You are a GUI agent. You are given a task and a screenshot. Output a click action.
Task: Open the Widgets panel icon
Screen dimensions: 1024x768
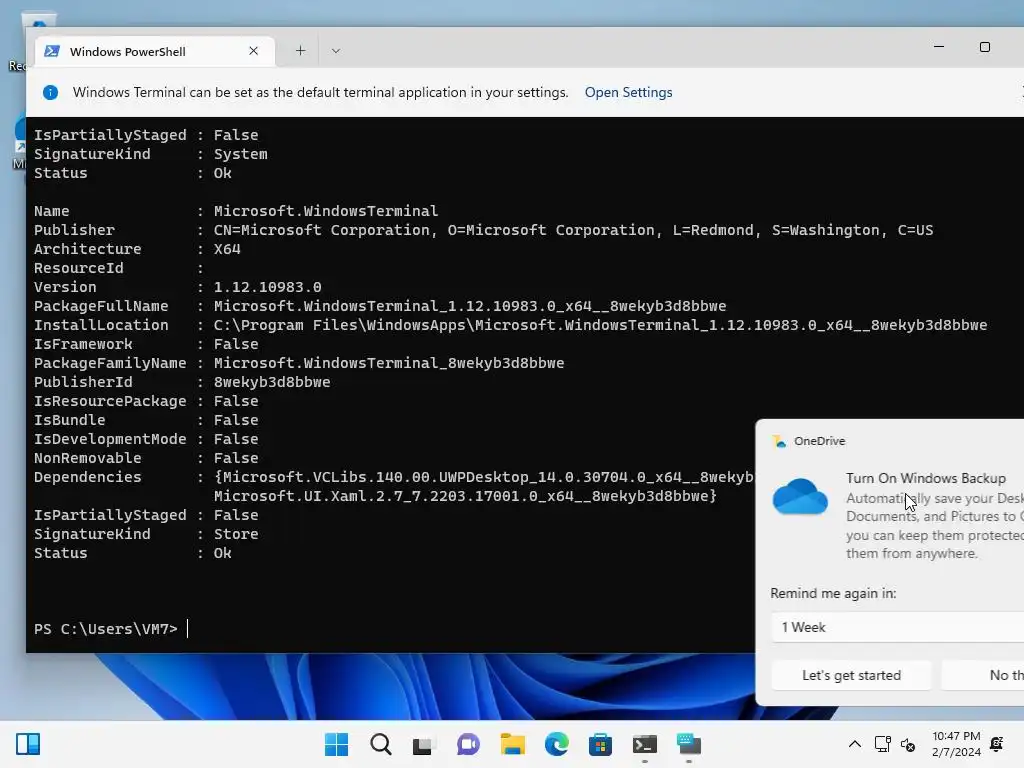28,744
